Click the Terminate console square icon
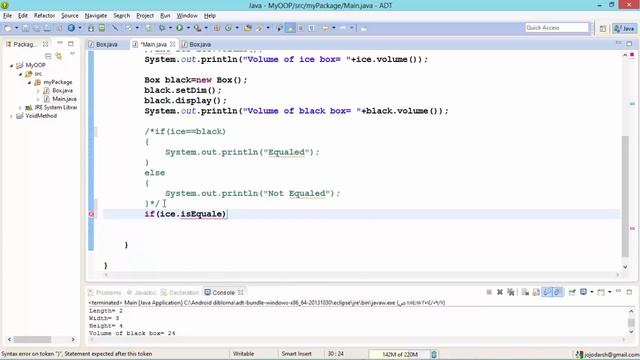Screen dimensions: 640x360 click(489, 292)
